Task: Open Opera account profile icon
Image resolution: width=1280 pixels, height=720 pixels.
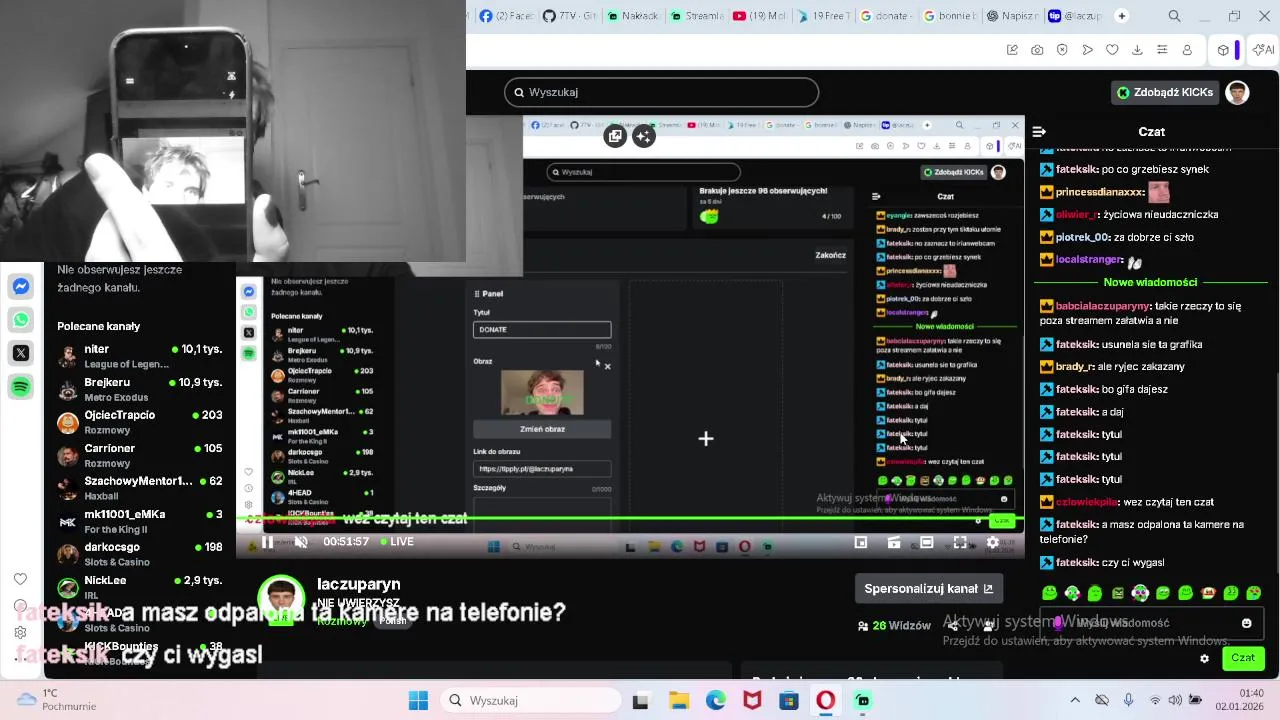Action: tap(1187, 50)
